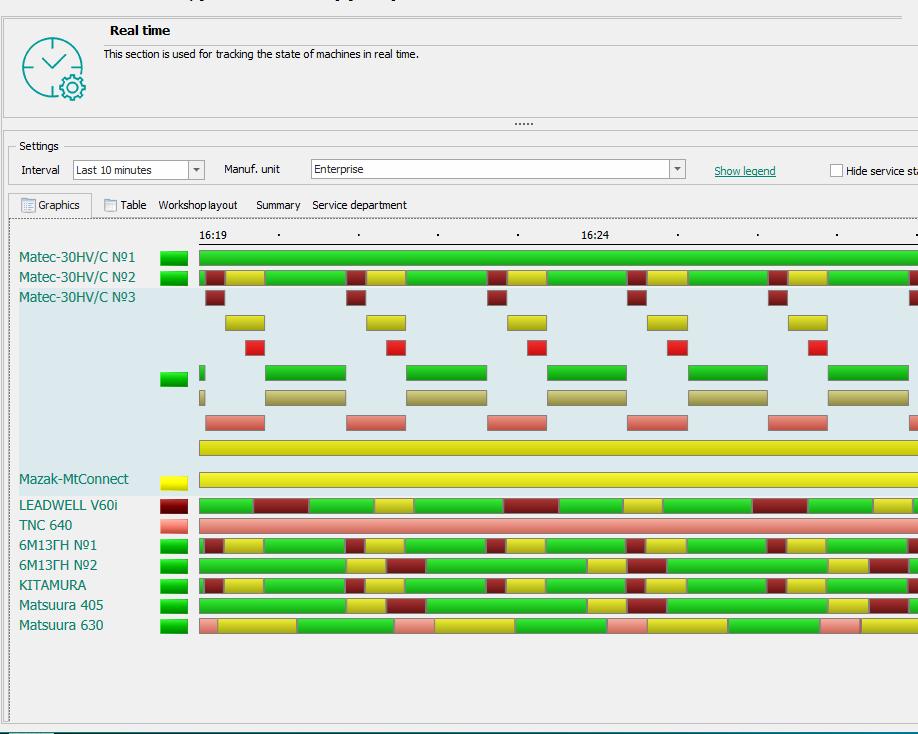Click yellow status swatch for Mazak-MtConnect

174,483
